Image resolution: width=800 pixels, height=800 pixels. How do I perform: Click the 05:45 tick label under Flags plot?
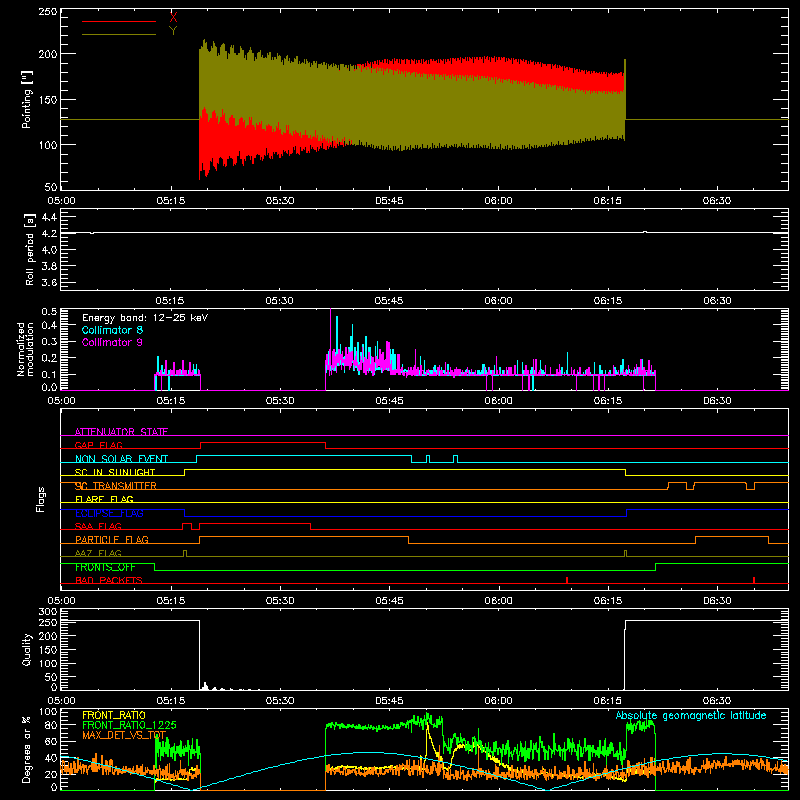tap(389, 601)
